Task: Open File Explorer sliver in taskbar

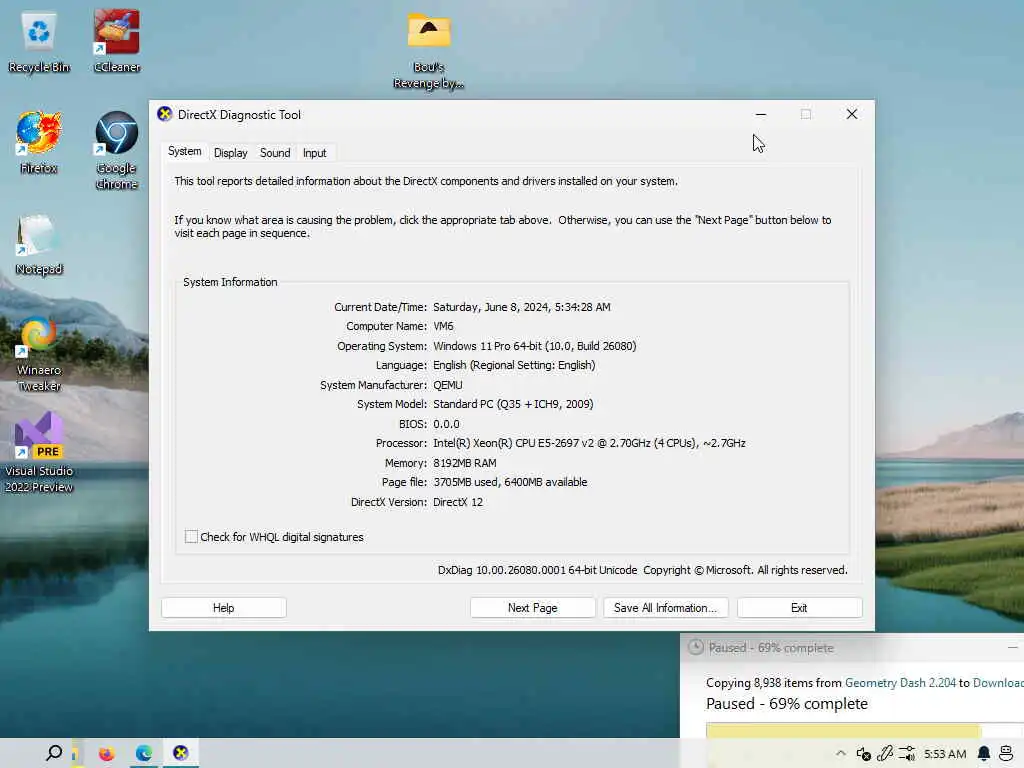Action: [74, 754]
